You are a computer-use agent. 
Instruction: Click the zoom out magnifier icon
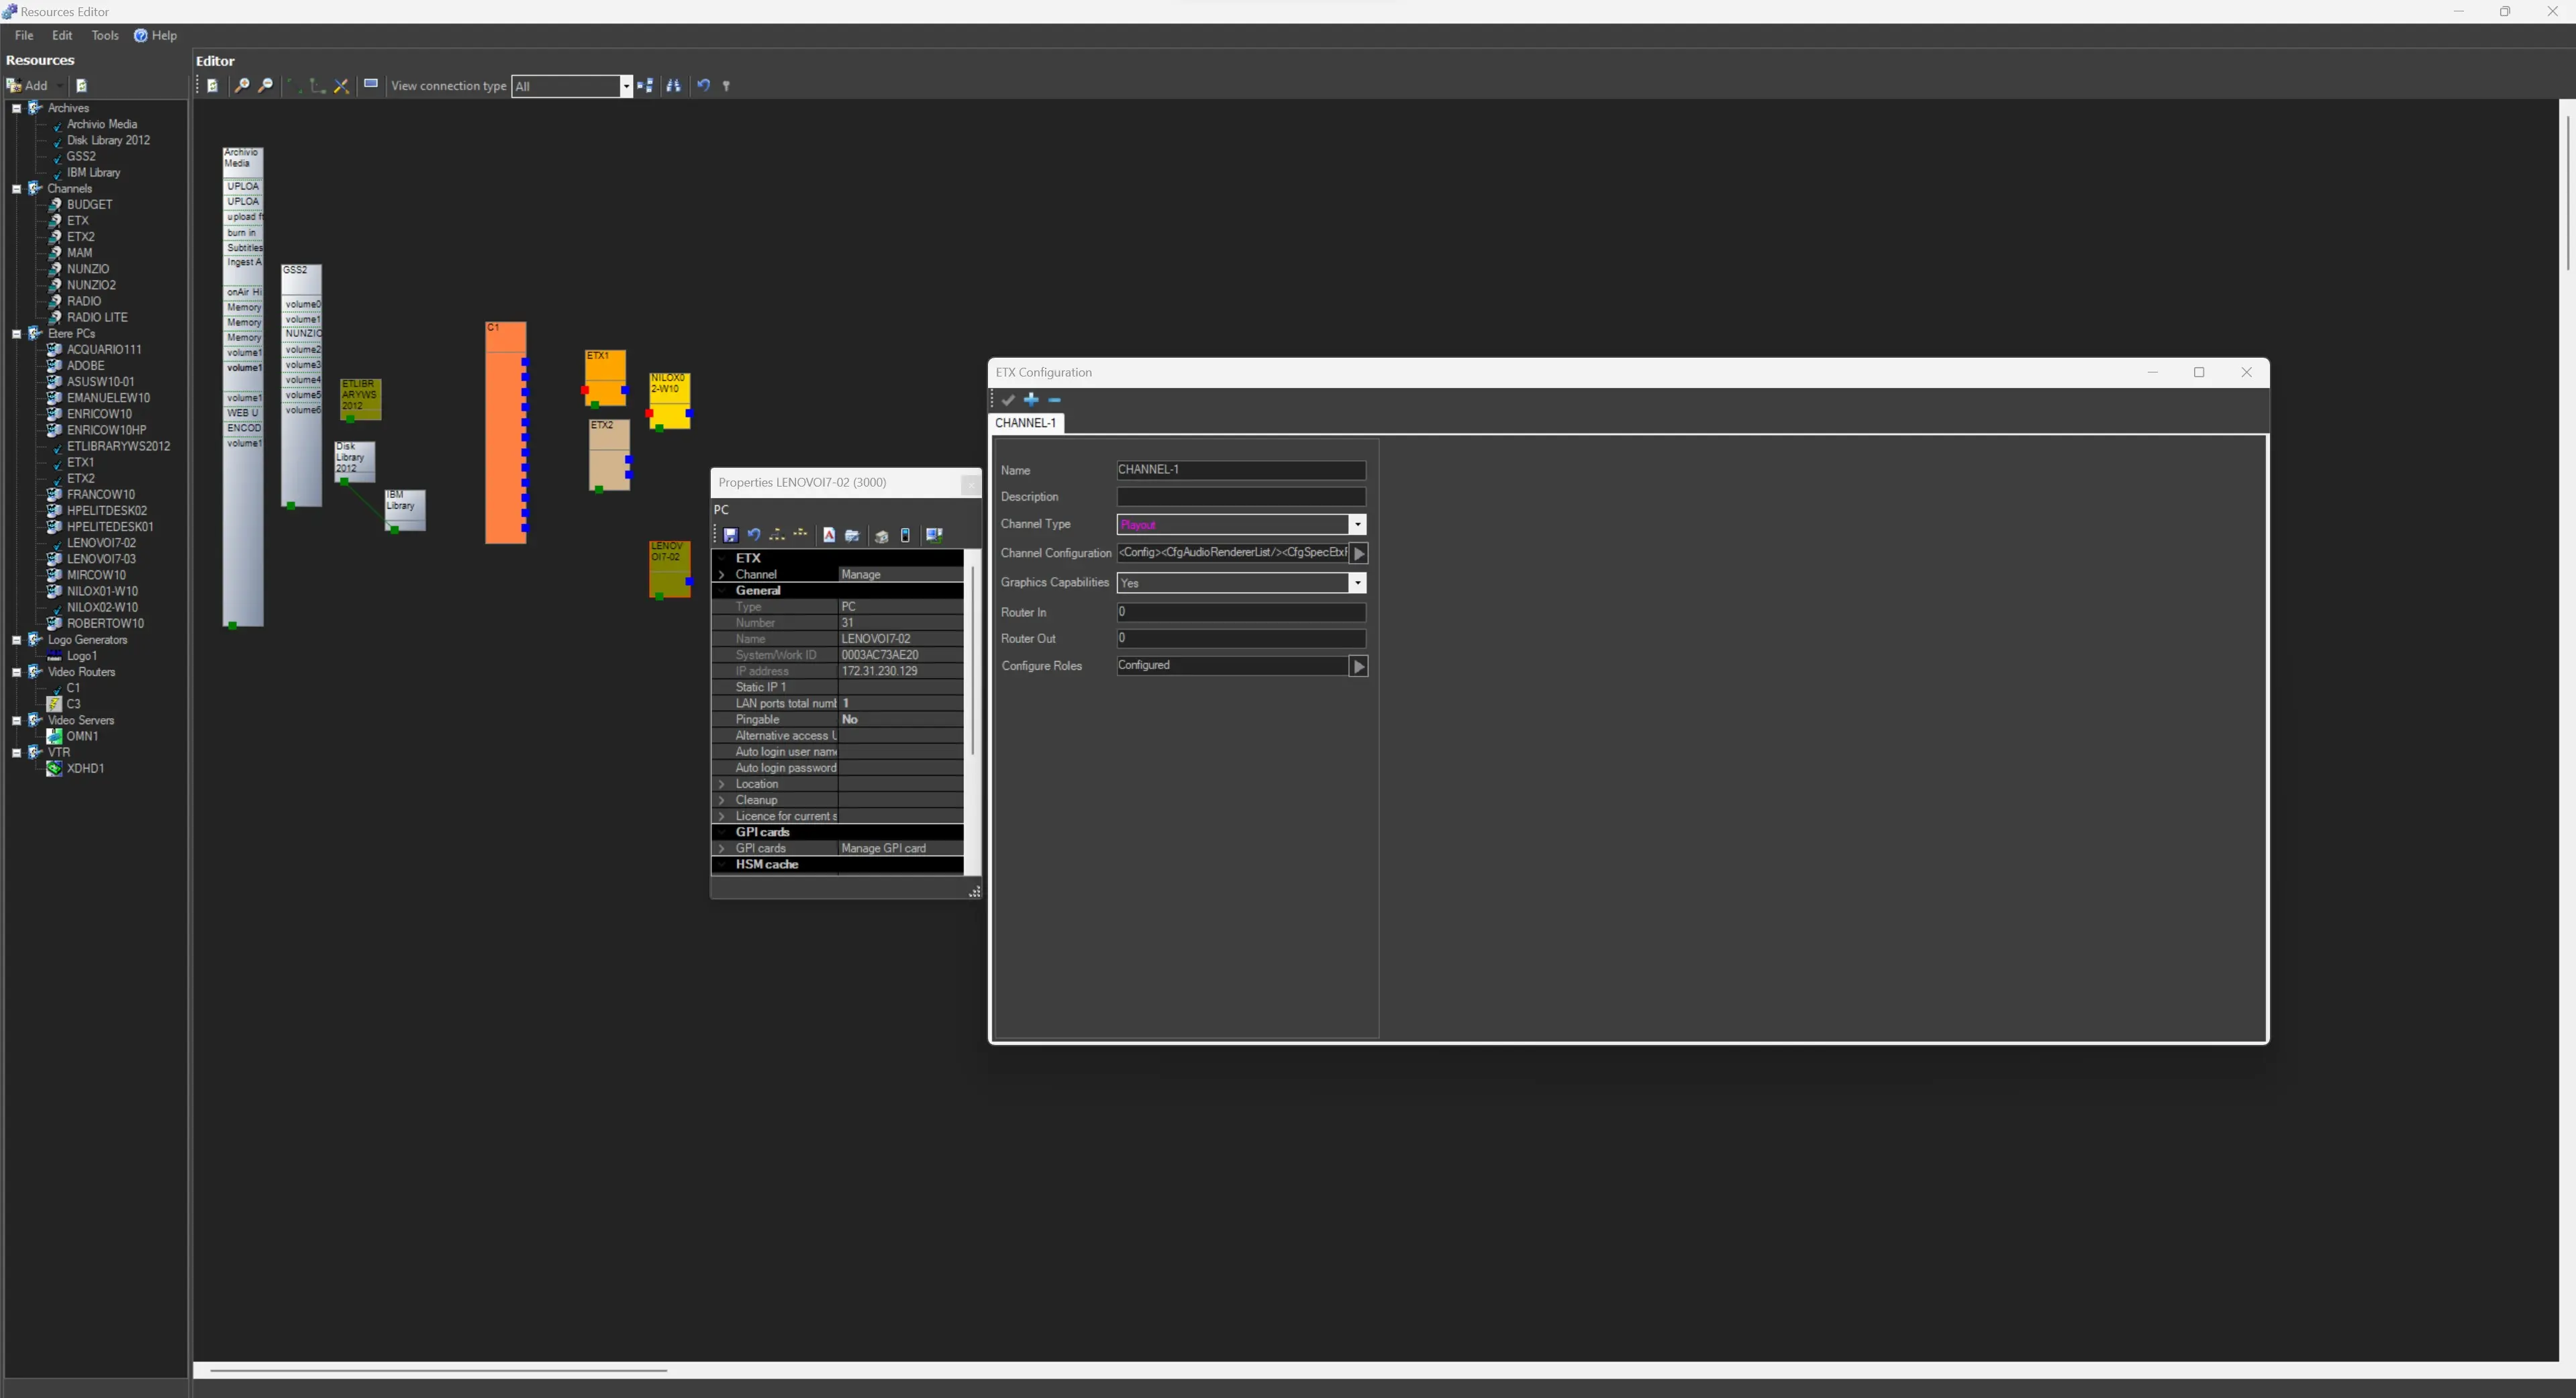tap(265, 86)
